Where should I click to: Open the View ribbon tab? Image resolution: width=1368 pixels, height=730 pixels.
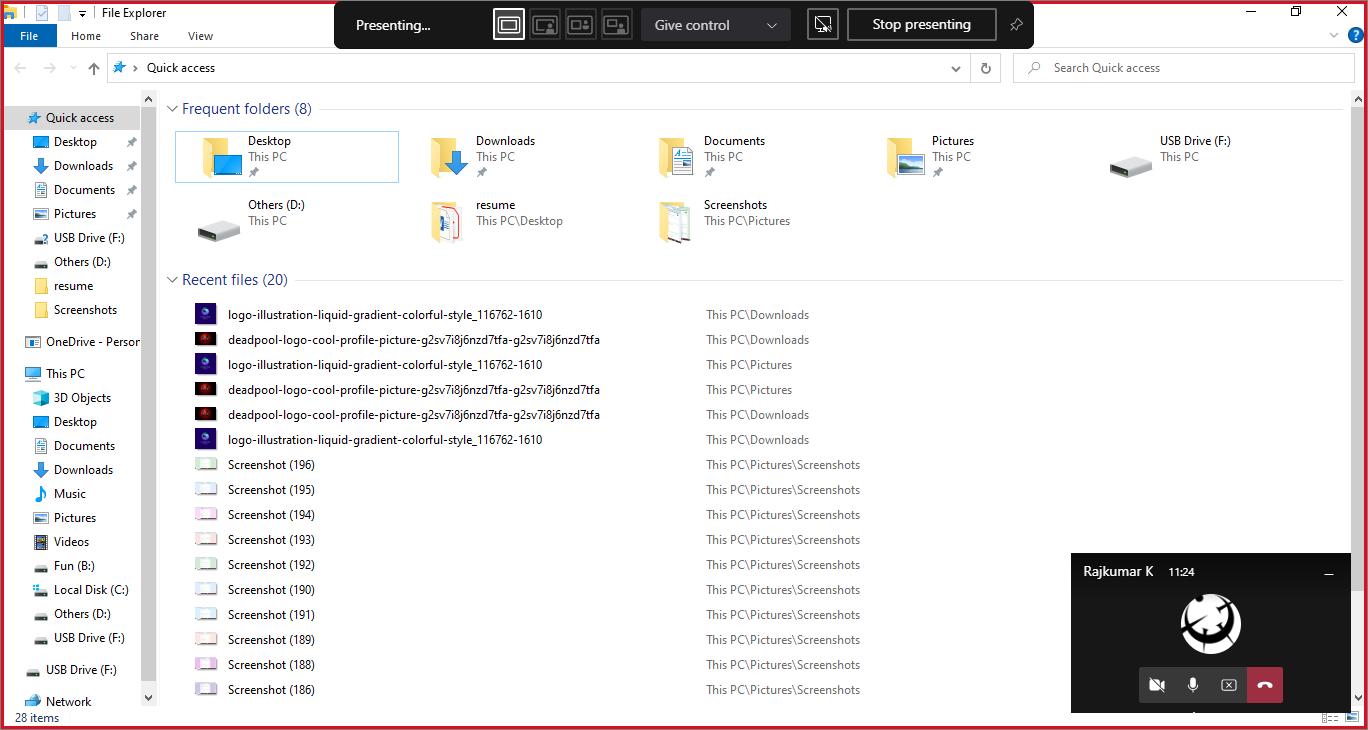tap(201, 36)
